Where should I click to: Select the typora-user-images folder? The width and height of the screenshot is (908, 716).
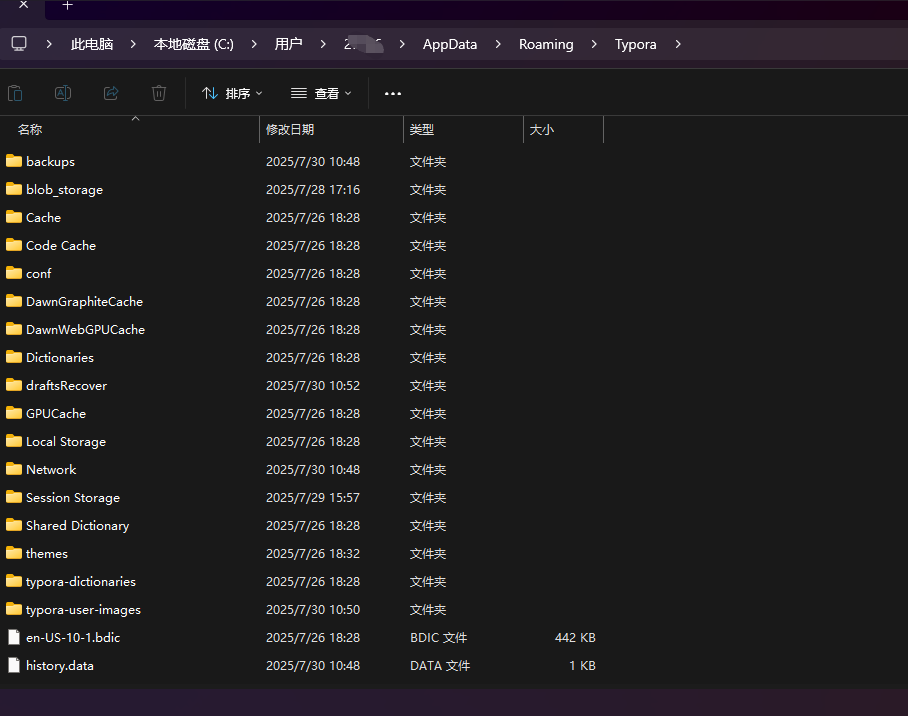[x=82, y=609]
